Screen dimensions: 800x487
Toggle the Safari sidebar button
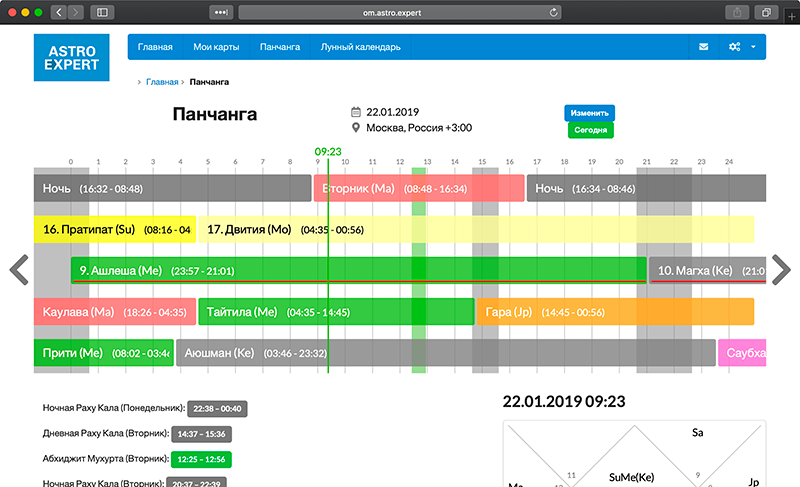(x=101, y=12)
